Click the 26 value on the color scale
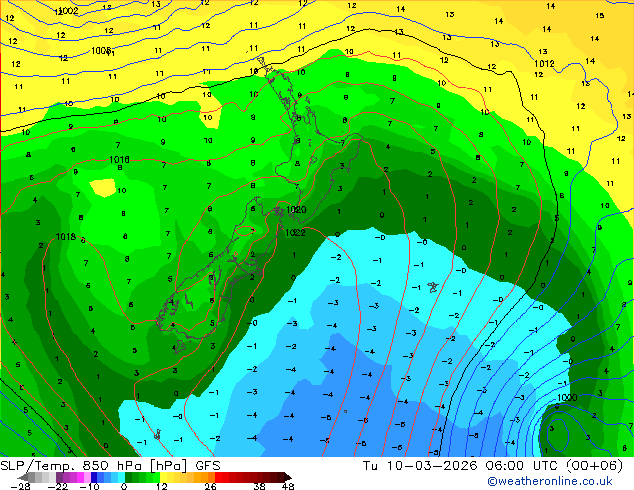 click(x=210, y=486)
